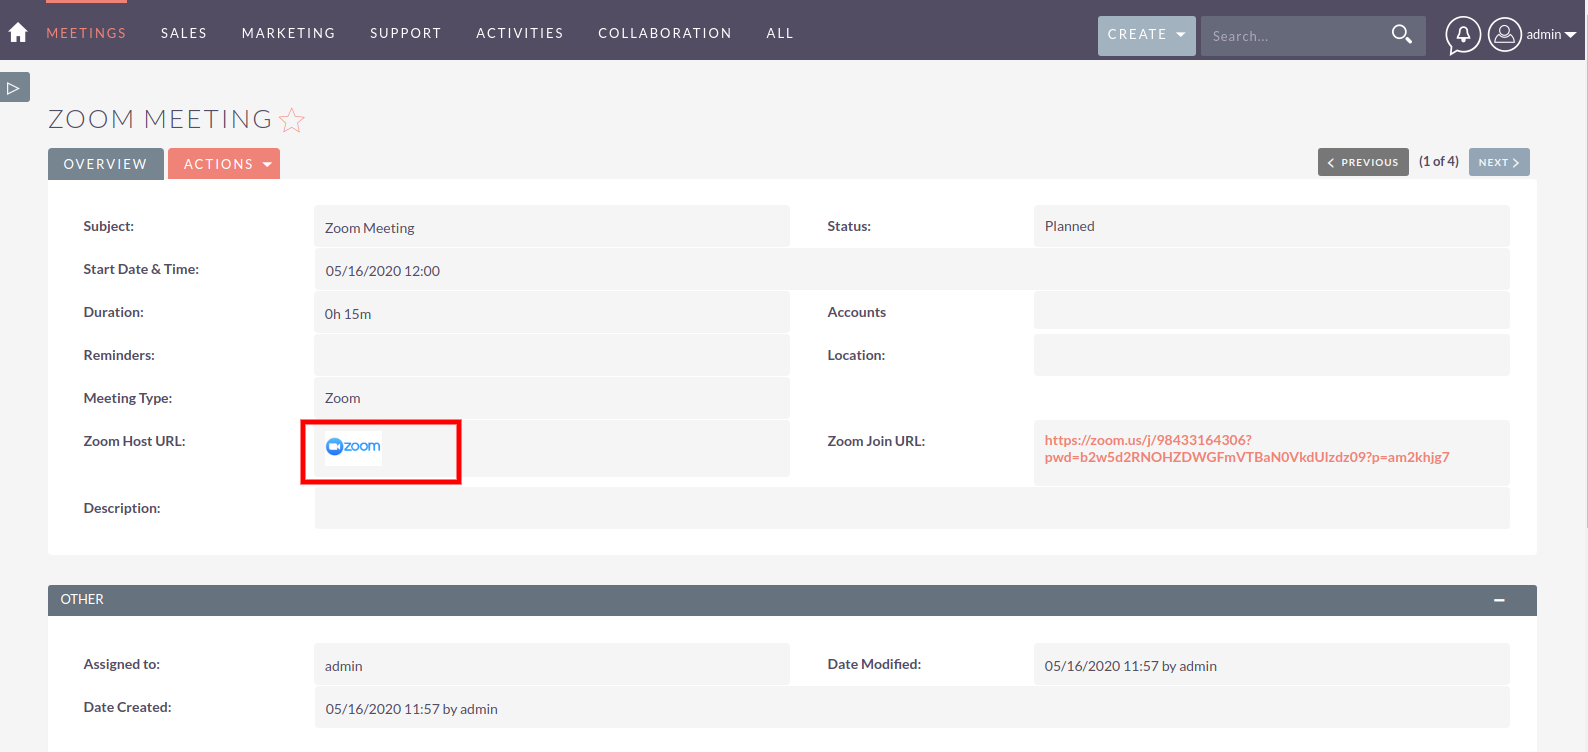This screenshot has height=752, width=1588.
Task: Expand the ACTIONS dropdown
Action: pos(224,164)
